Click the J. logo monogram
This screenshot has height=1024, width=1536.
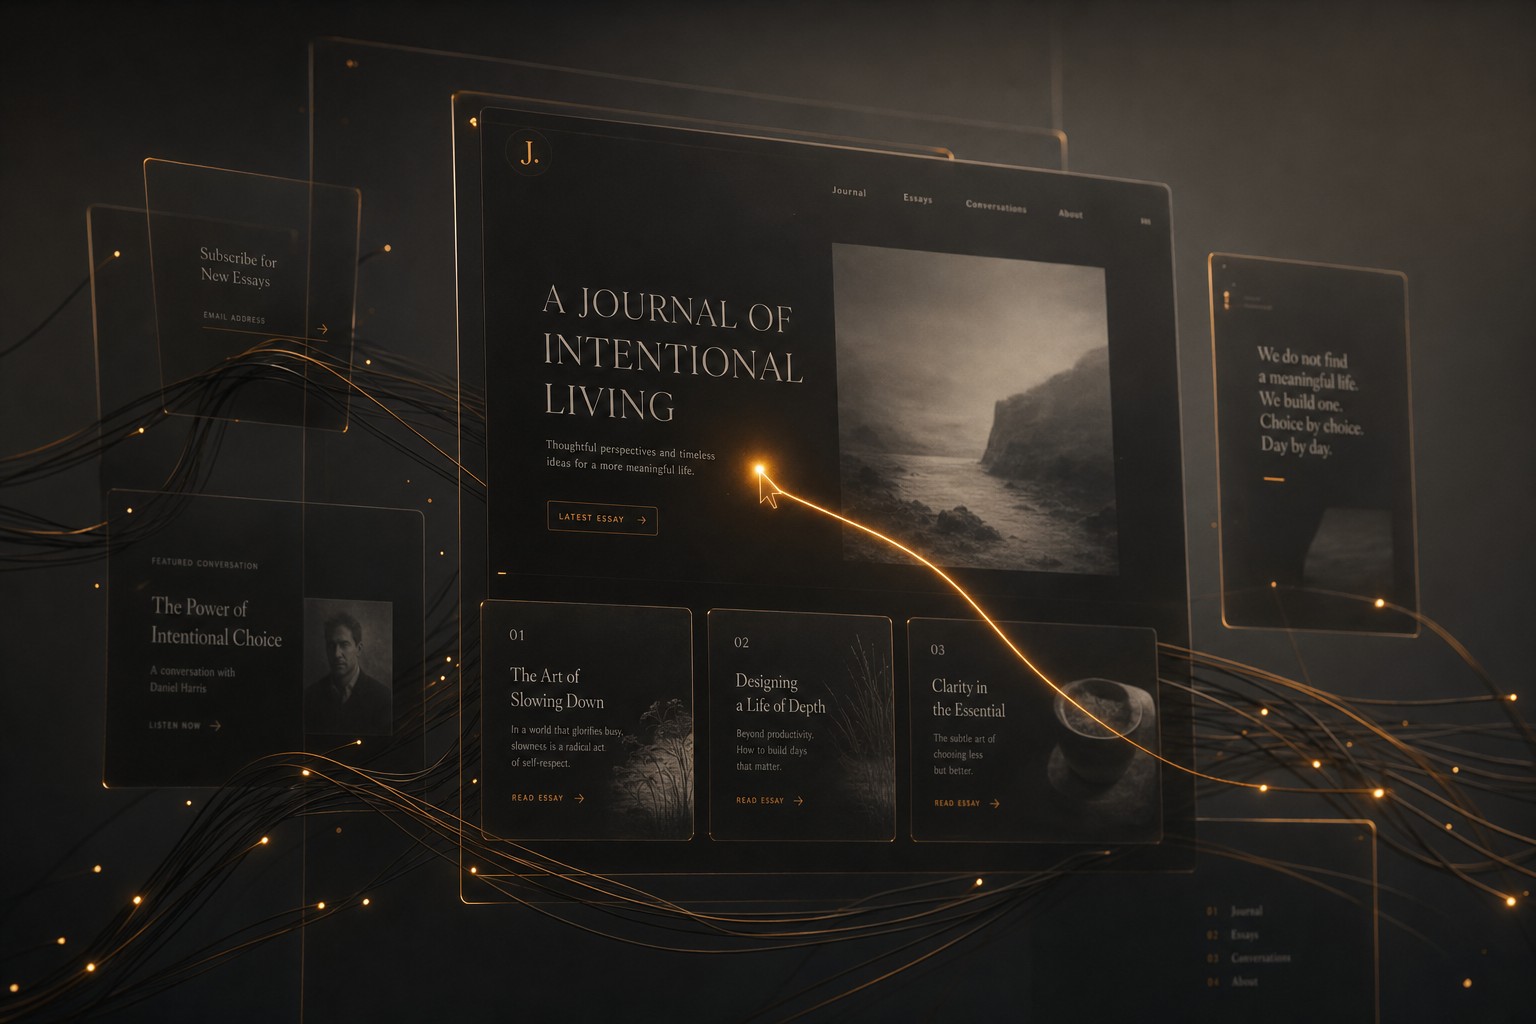(x=529, y=153)
